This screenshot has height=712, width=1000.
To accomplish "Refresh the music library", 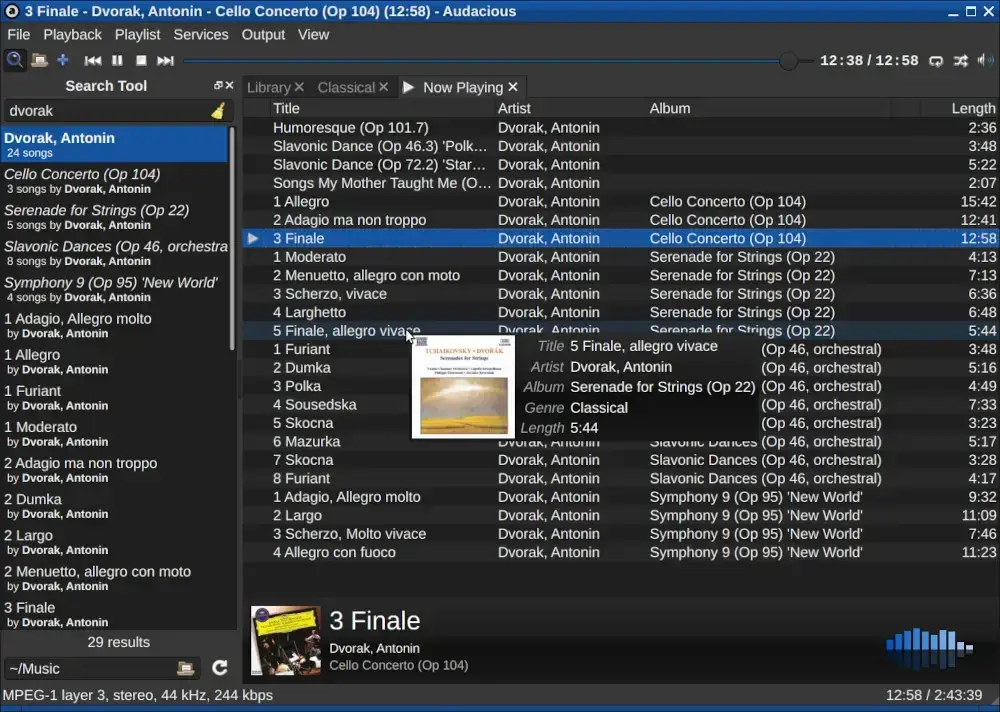I will click(220, 668).
